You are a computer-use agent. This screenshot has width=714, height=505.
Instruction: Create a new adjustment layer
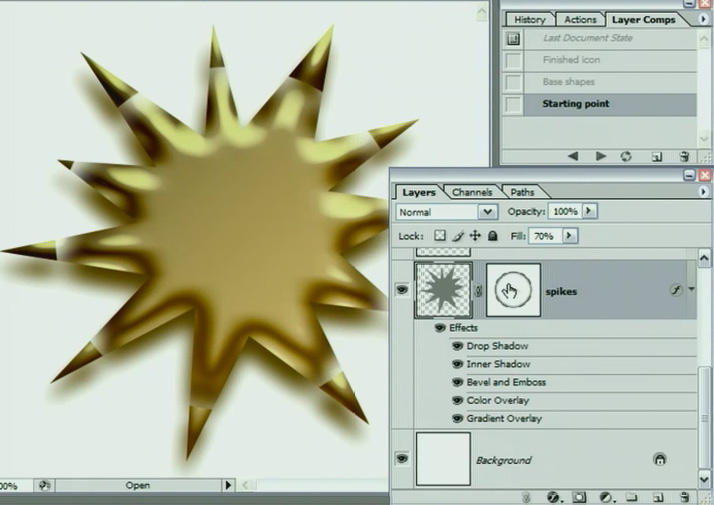[605, 497]
